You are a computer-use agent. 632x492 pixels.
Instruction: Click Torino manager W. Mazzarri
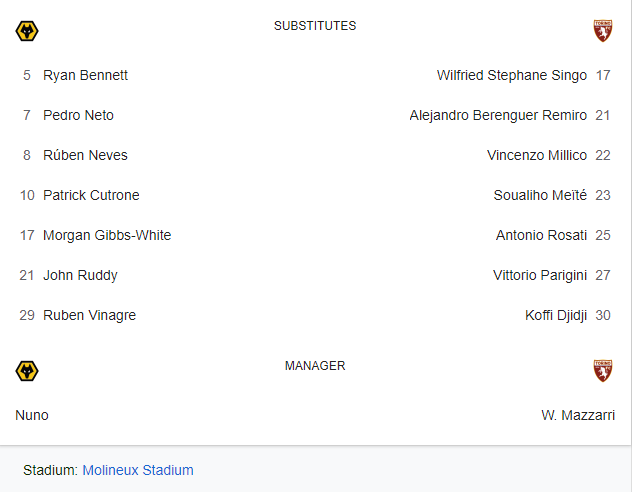[x=578, y=415]
